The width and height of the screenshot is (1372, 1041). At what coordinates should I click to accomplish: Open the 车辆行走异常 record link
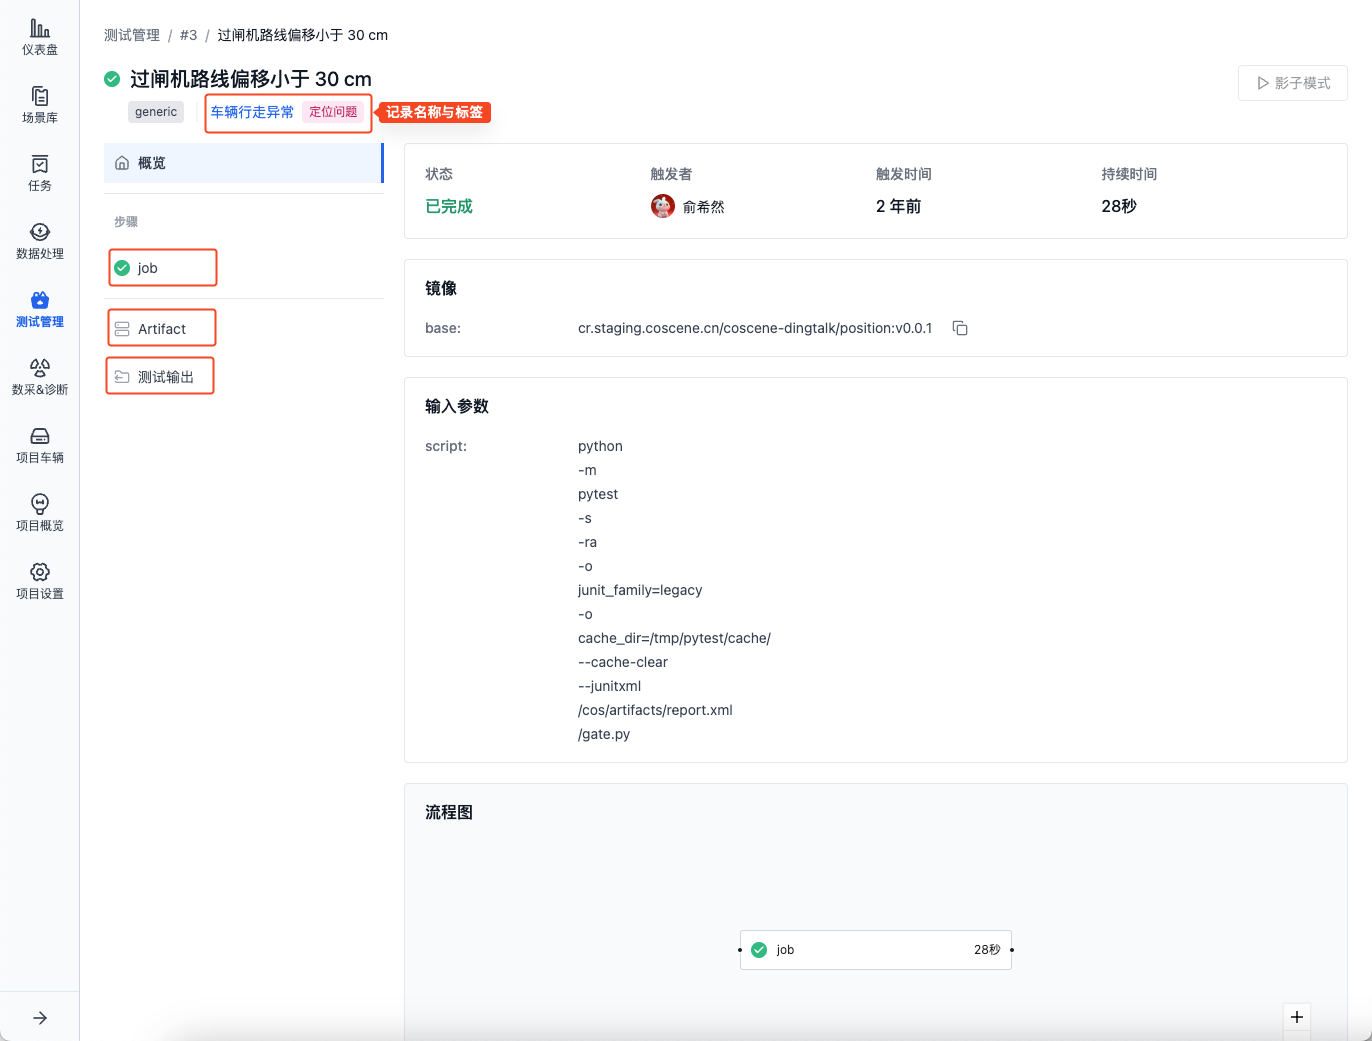click(x=252, y=112)
